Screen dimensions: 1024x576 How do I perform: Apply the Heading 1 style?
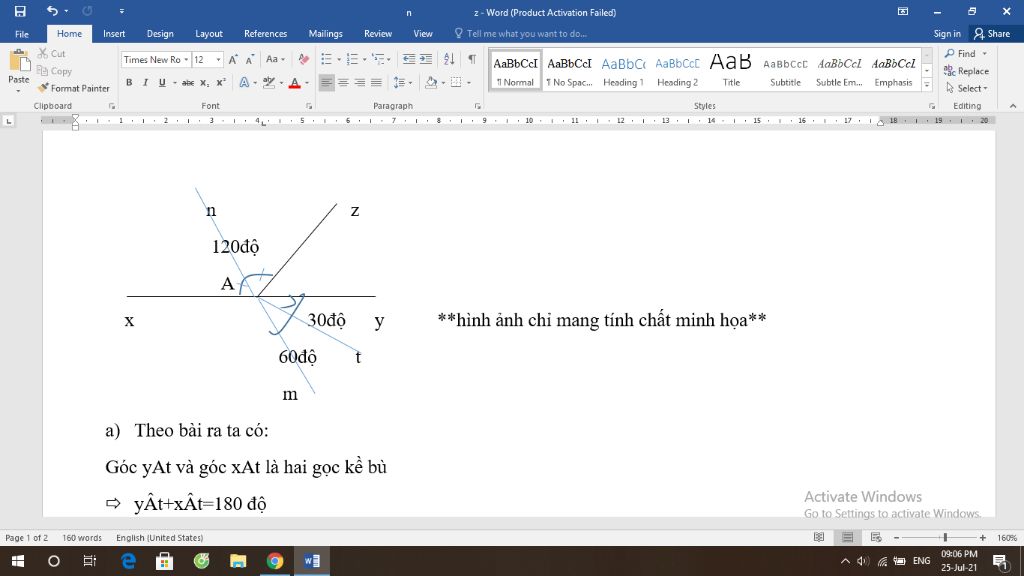623,71
